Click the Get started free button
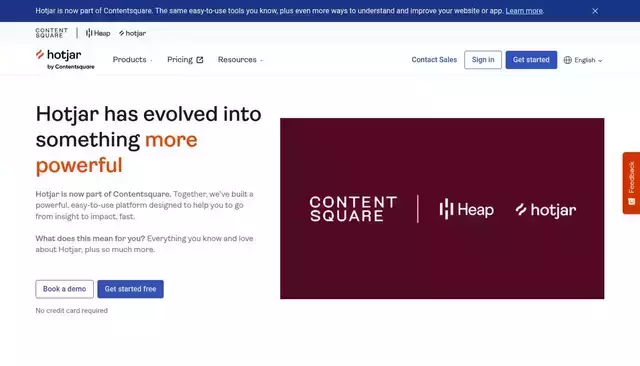This screenshot has width=640, height=366. (x=130, y=289)
